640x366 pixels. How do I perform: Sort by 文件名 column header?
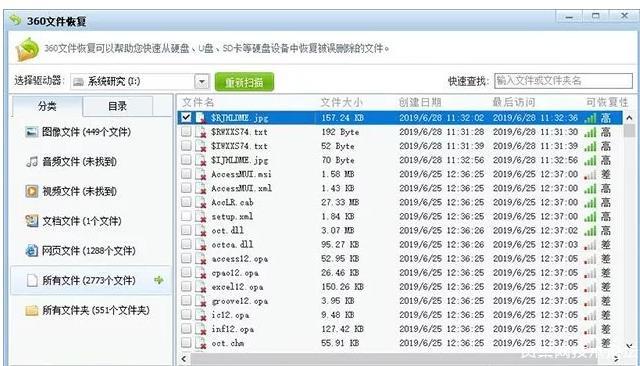[x=198, y=102]
